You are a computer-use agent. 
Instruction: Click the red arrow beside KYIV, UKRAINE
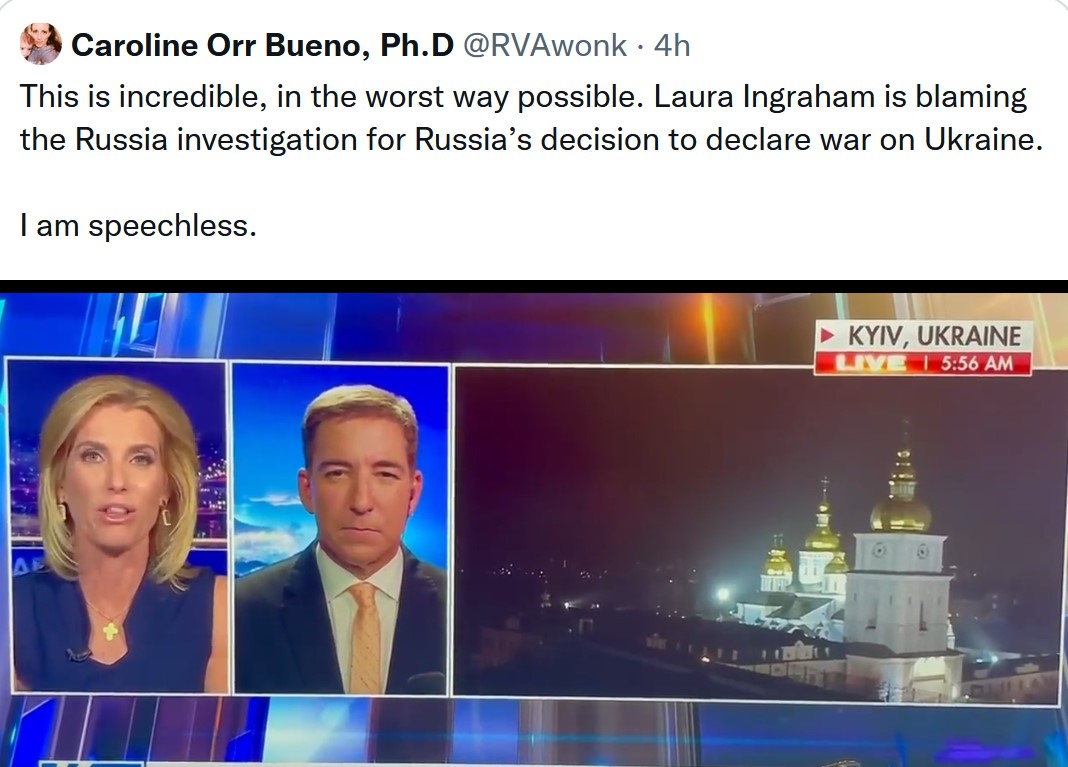pos(827,335)
